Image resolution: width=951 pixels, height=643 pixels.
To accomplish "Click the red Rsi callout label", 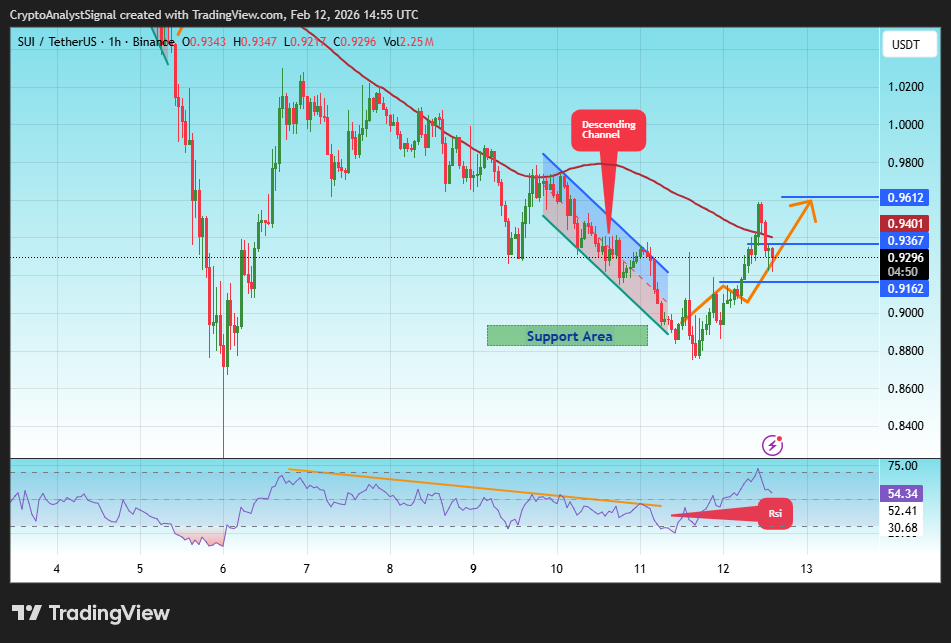I will pos(775,514).
